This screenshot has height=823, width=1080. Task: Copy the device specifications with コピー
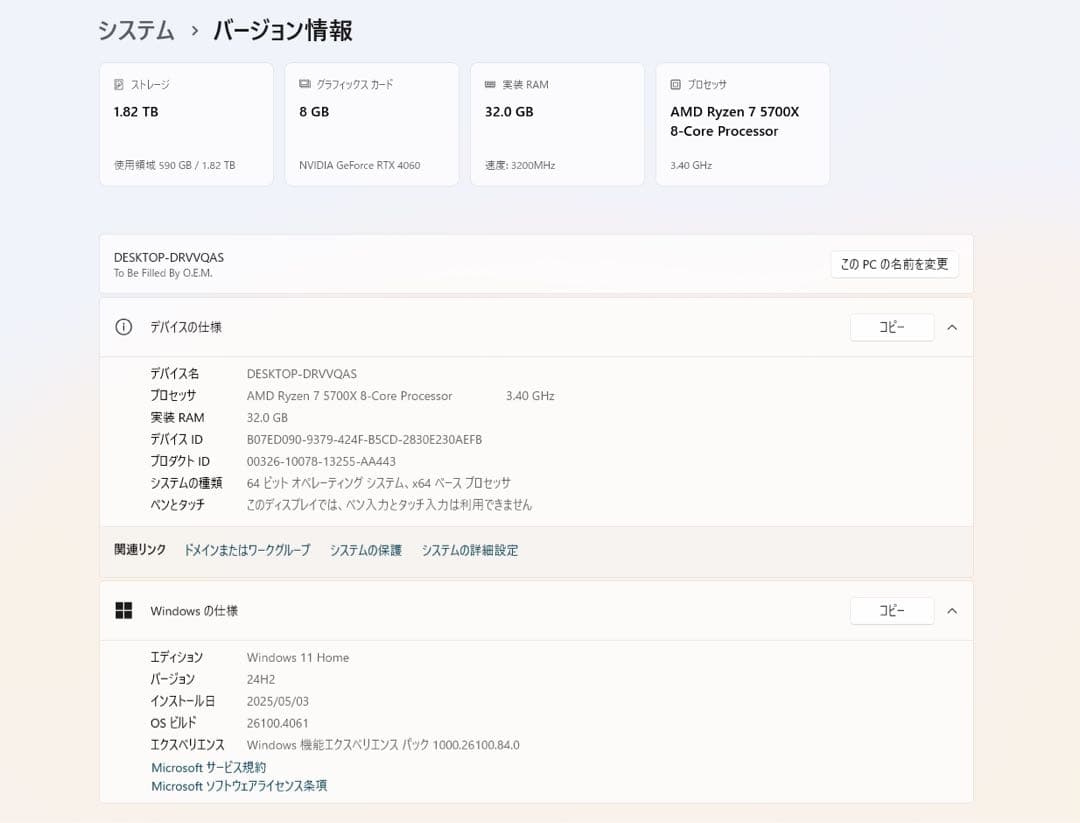891,327
